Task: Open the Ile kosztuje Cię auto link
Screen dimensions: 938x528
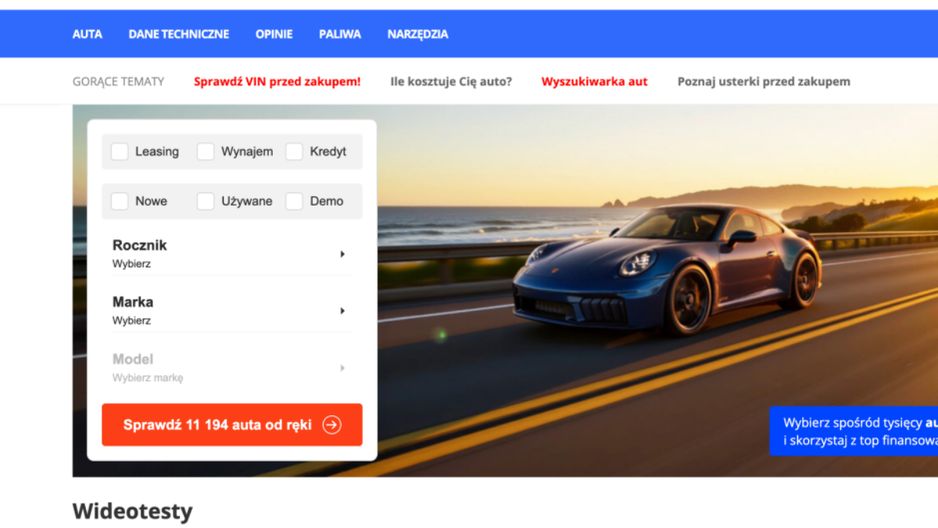Action: click(451, 81)
